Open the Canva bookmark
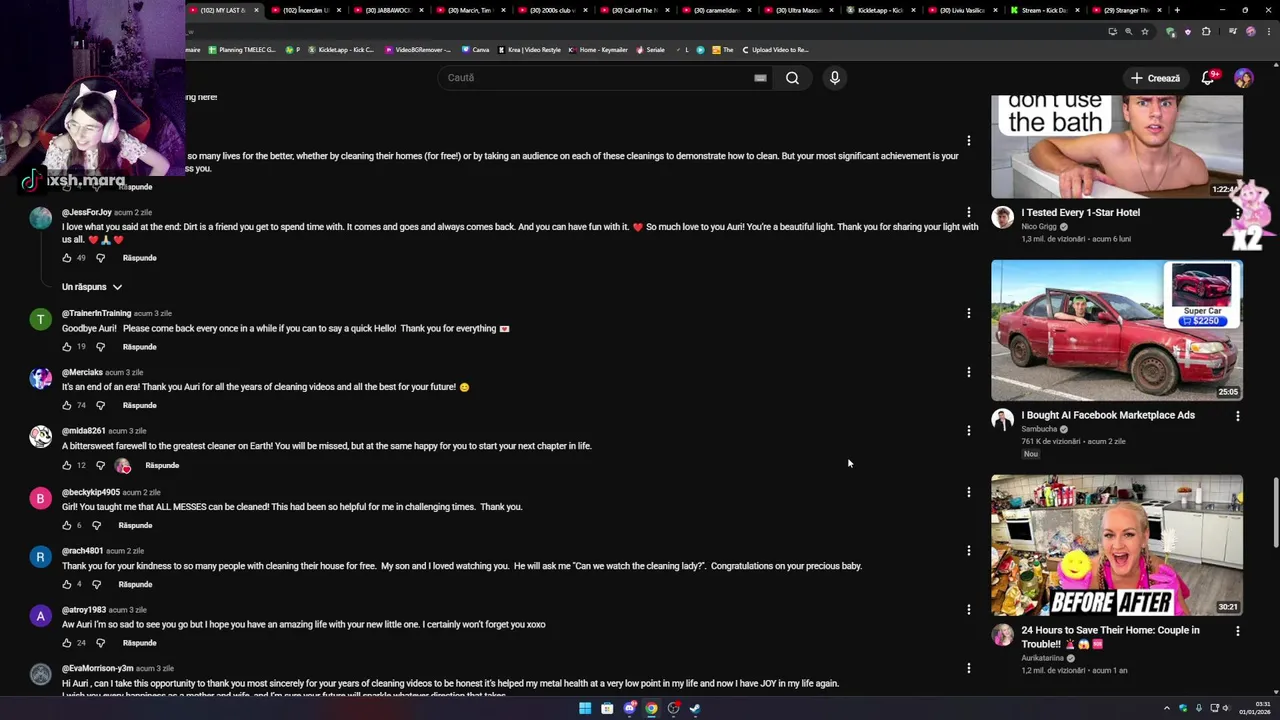This screenshot has height=720, width=1280. point(476,50)
